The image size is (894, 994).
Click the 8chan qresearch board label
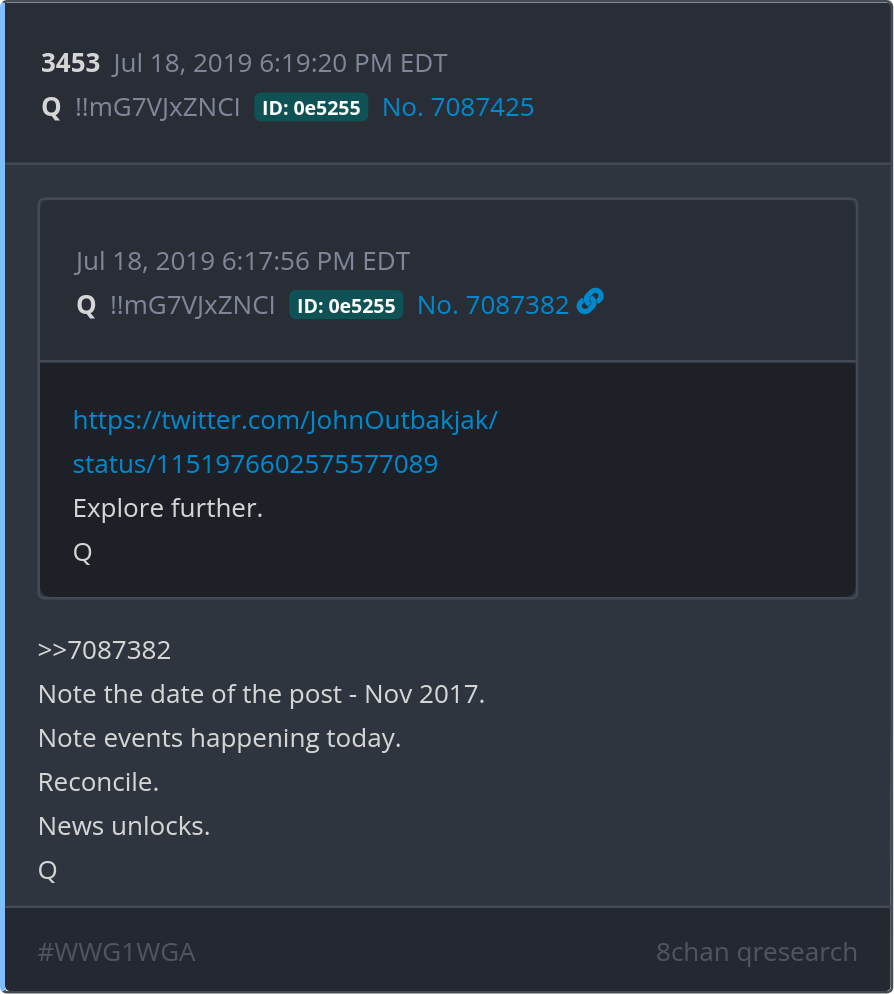tap(756, 952)
